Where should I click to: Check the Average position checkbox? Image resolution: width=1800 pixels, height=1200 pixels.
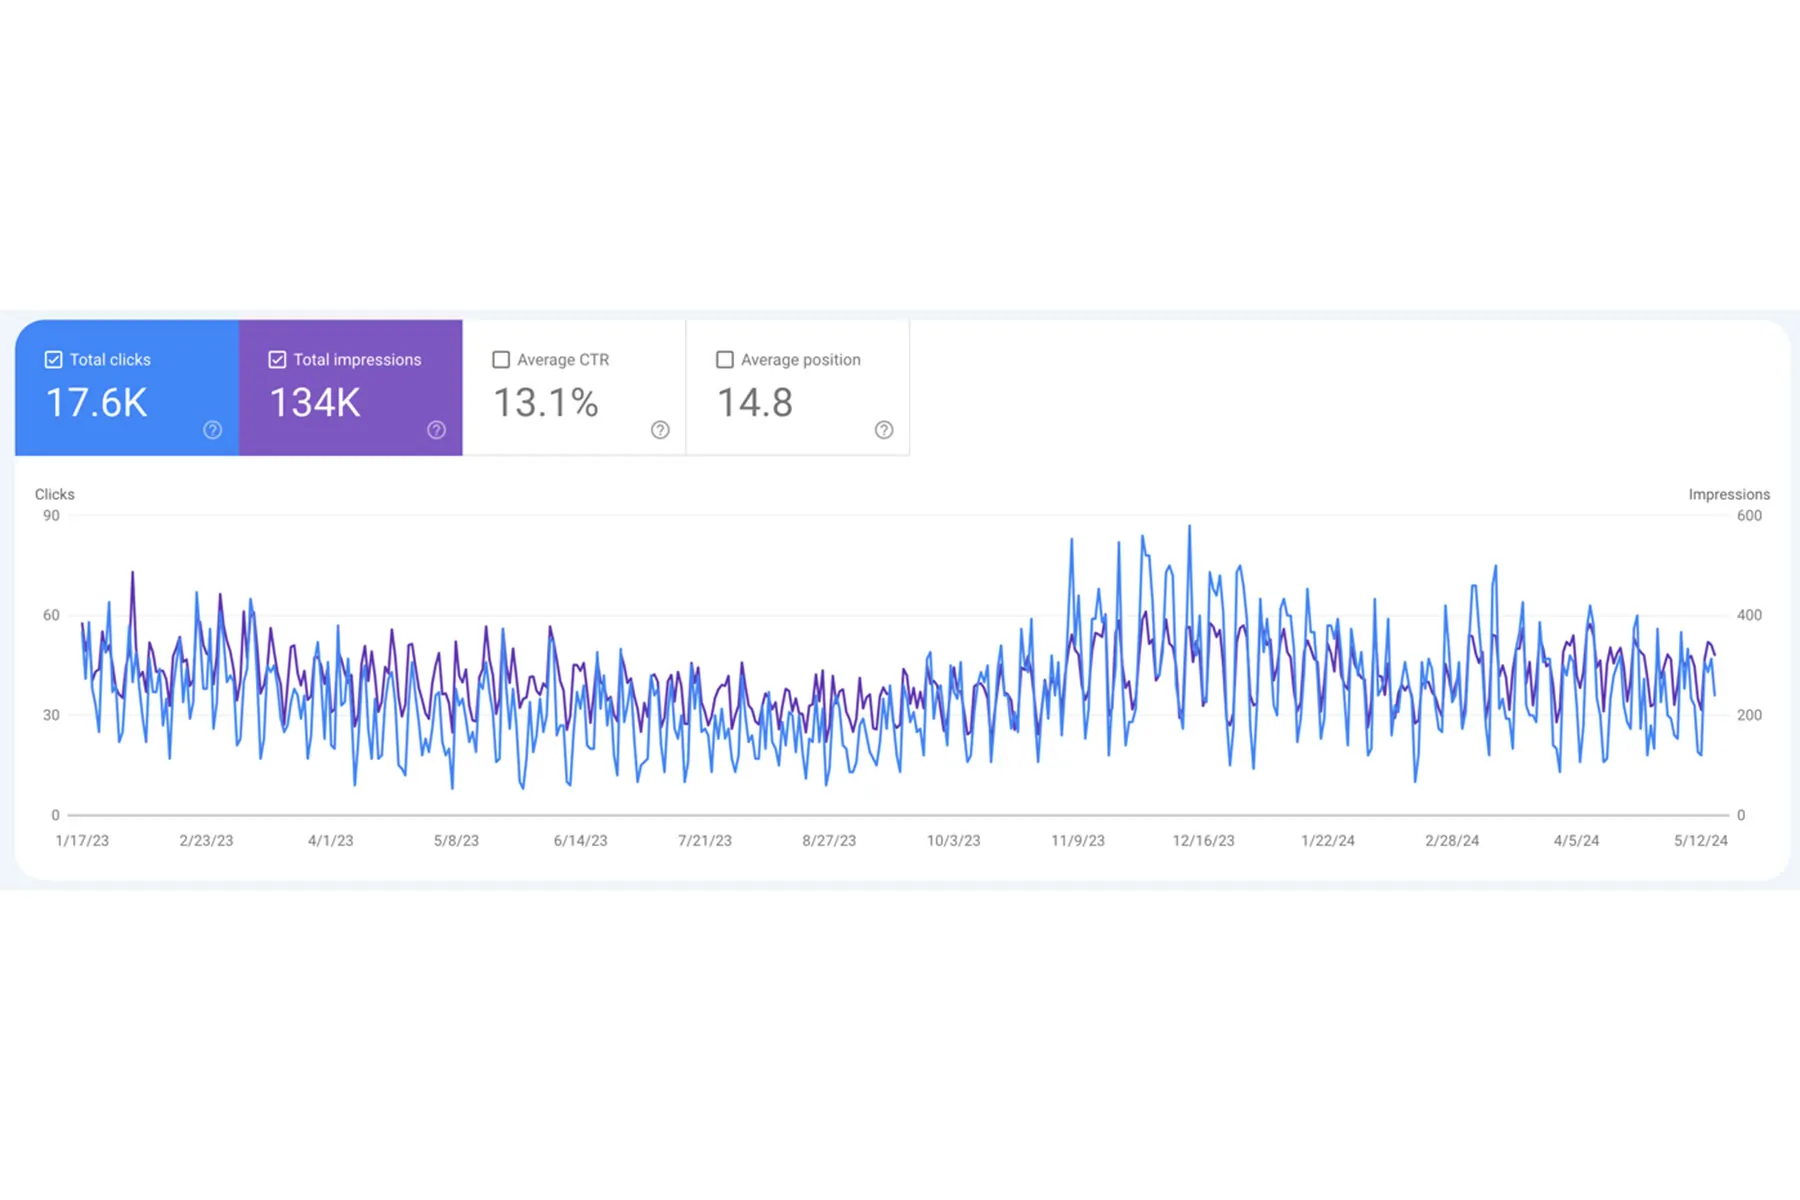(x=725, y=360)
